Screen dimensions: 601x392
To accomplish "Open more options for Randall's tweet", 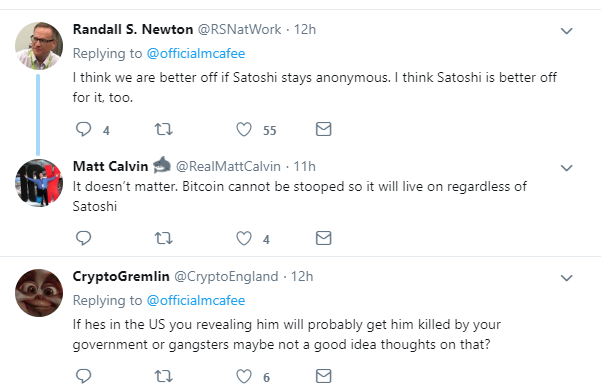I will click(x=567, y=31).
